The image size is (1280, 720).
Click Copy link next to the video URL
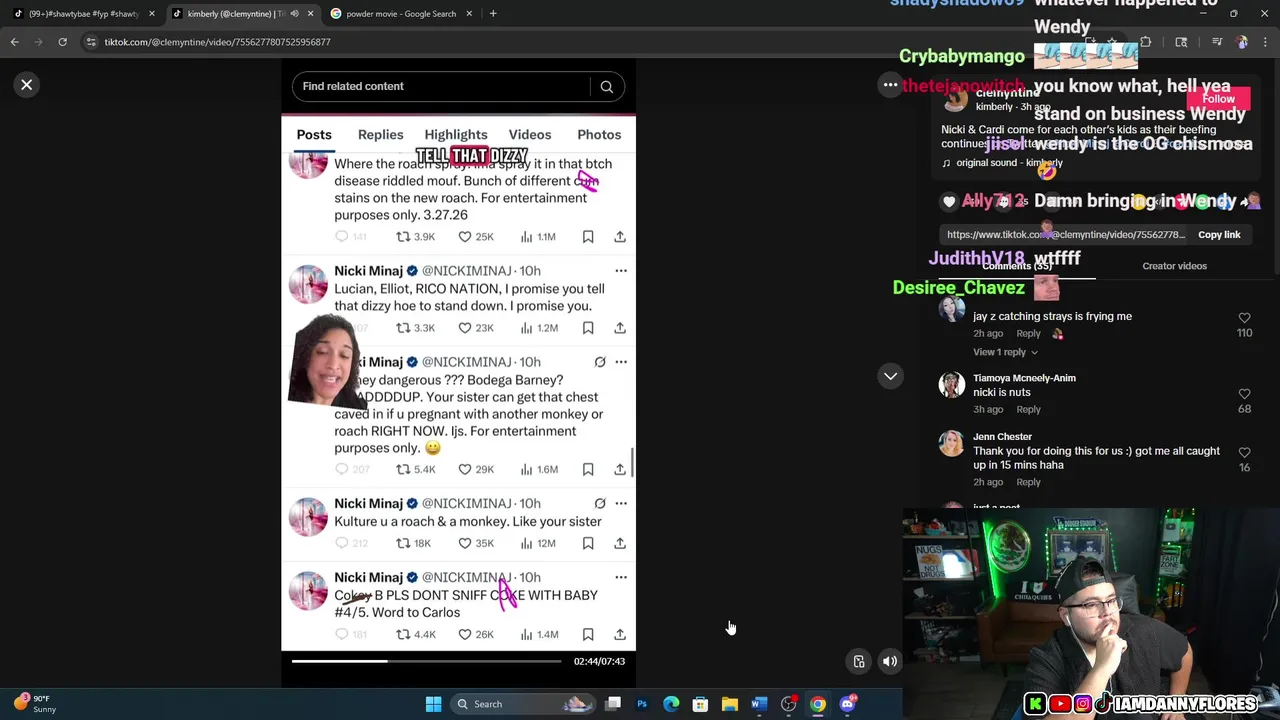pos(1219,234)
